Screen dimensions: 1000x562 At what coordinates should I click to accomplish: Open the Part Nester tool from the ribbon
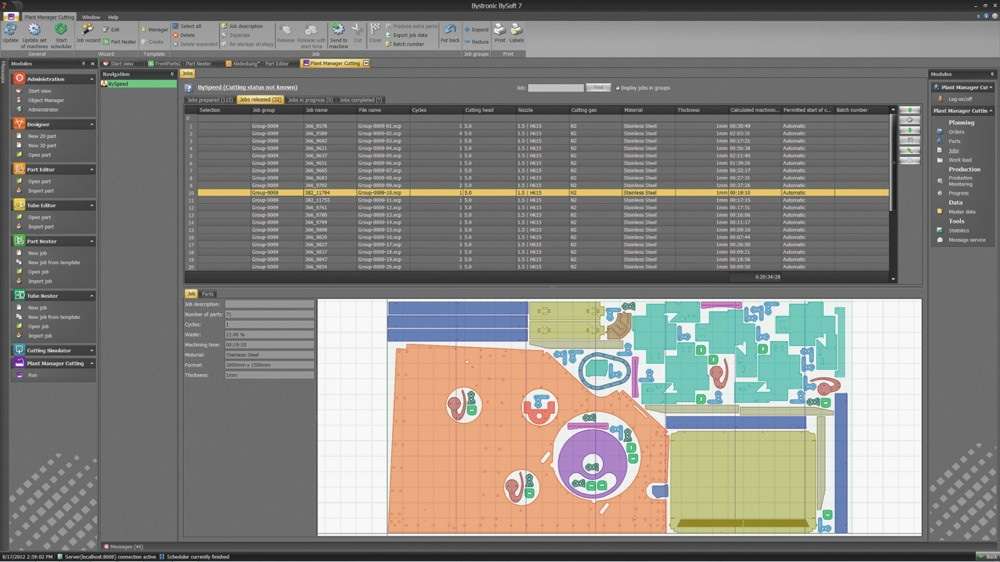[x=121, y=42]
